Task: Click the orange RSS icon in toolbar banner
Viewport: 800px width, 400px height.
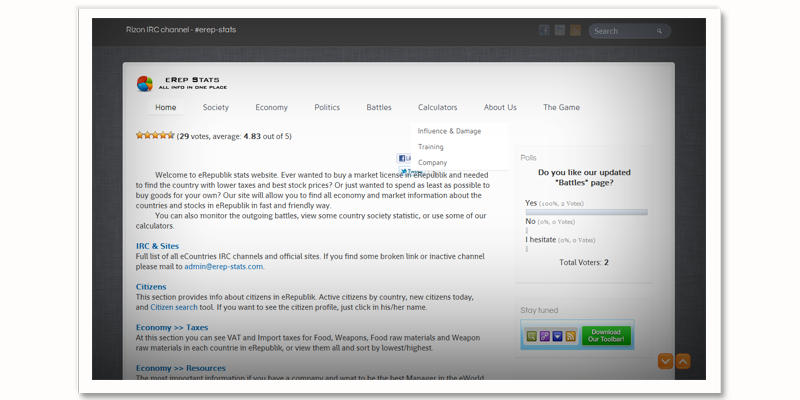Action: pos(571,336)
